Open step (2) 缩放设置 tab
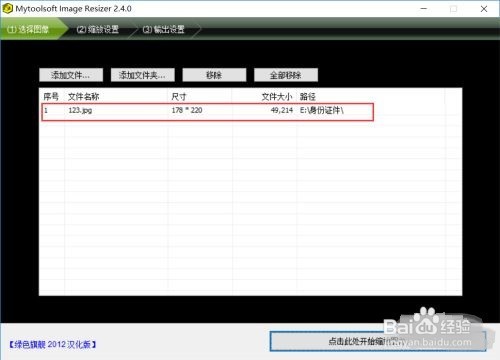 pos(97,29)
